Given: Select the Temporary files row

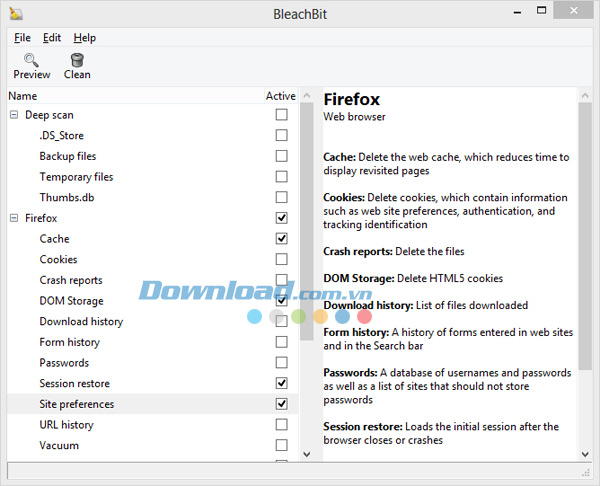Looking at the screenshot, I should (x=153, y=176).
